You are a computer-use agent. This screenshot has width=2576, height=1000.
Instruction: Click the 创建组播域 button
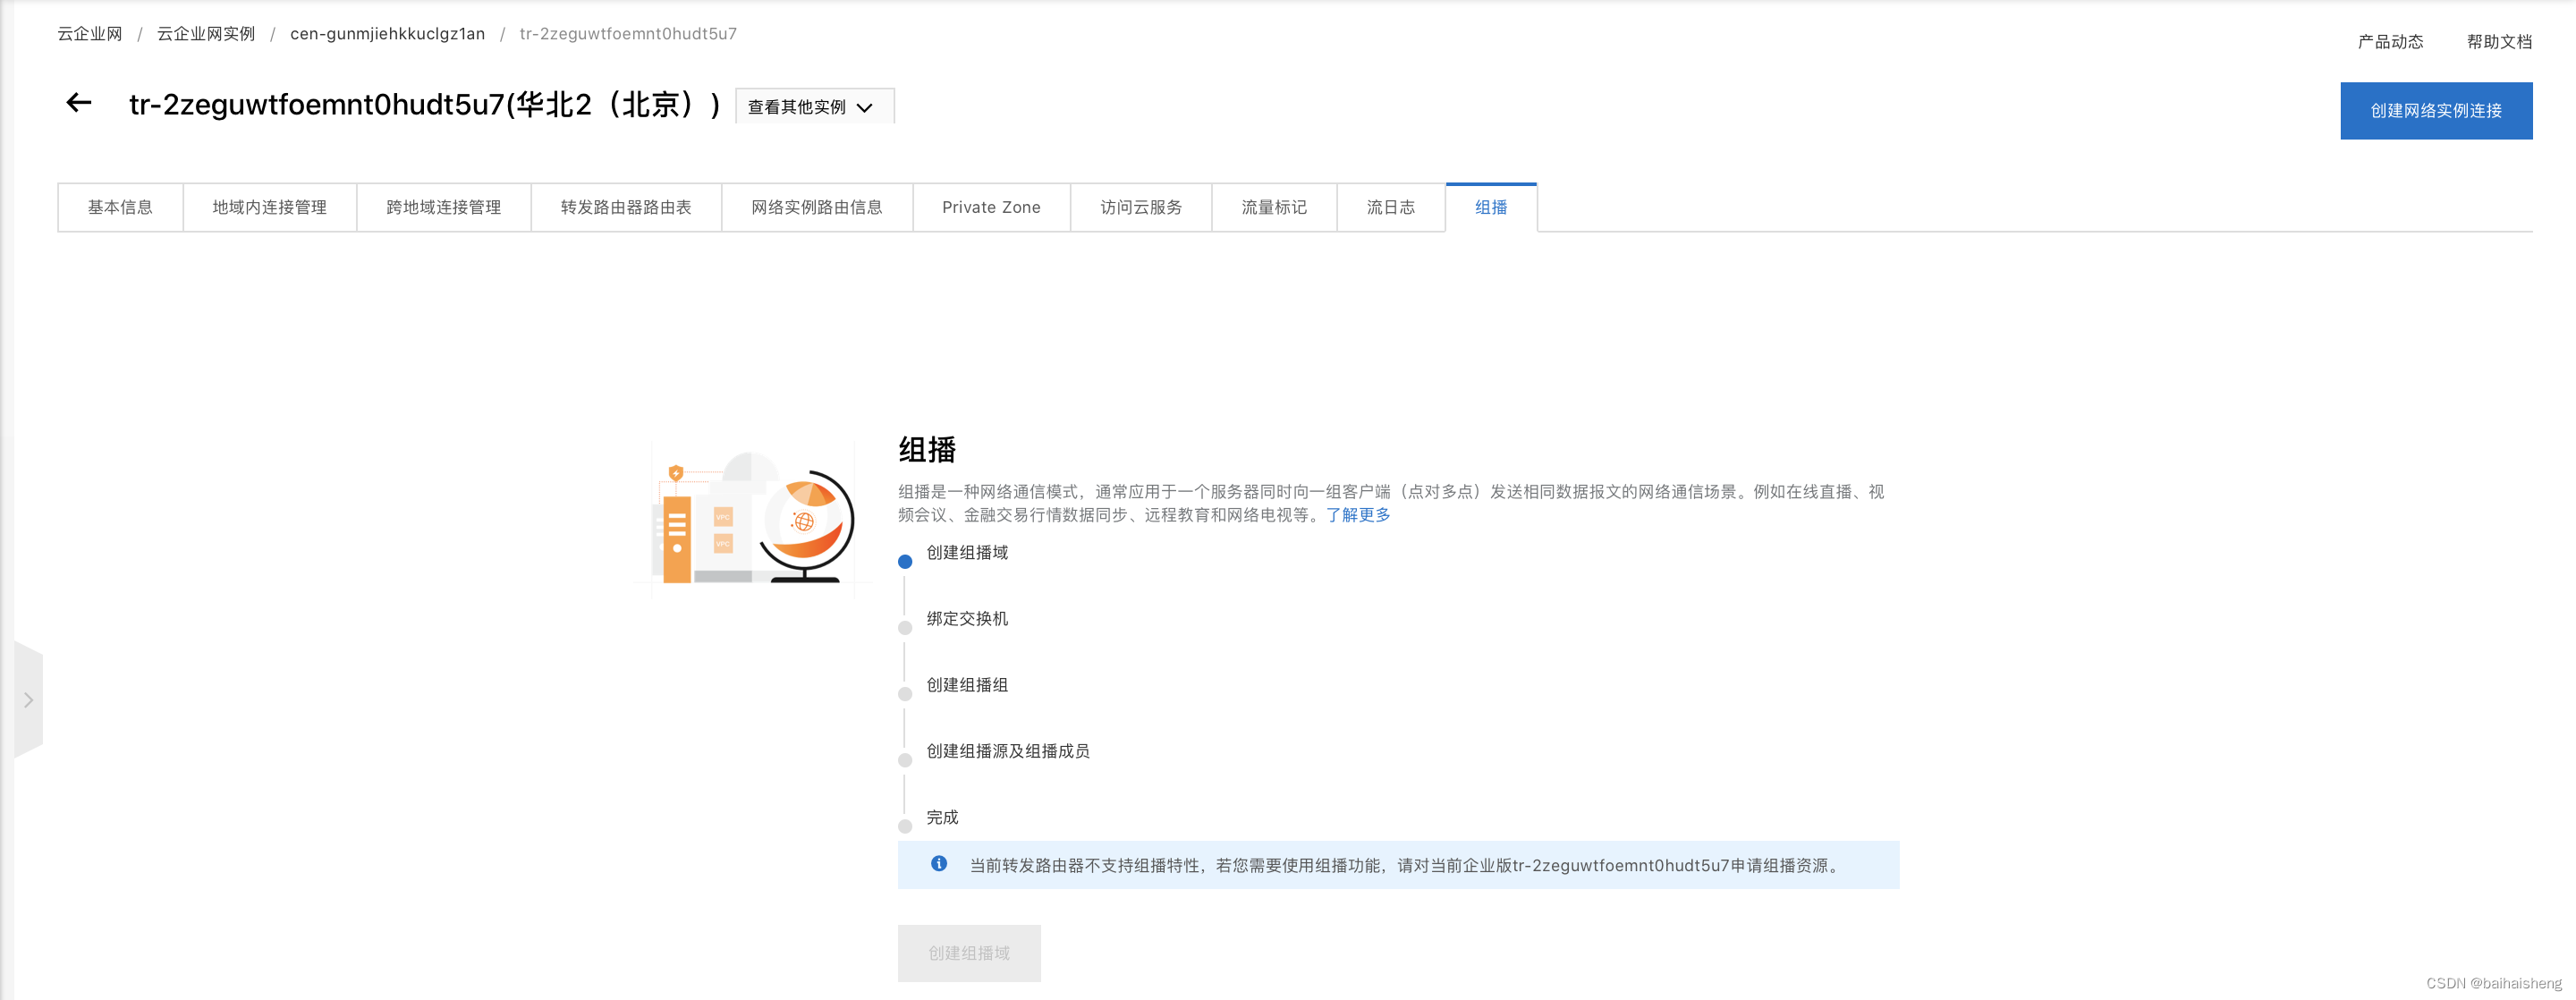(x=968, y=952)
